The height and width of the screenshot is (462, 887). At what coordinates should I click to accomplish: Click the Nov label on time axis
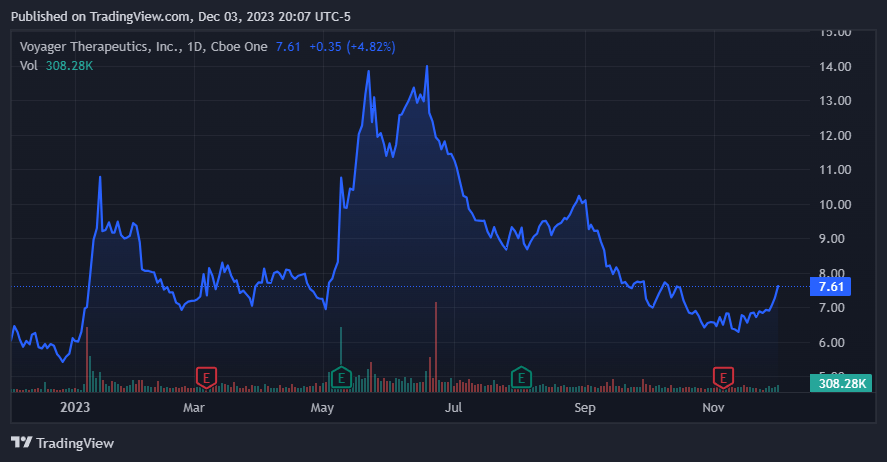click(x=713, y=408)
